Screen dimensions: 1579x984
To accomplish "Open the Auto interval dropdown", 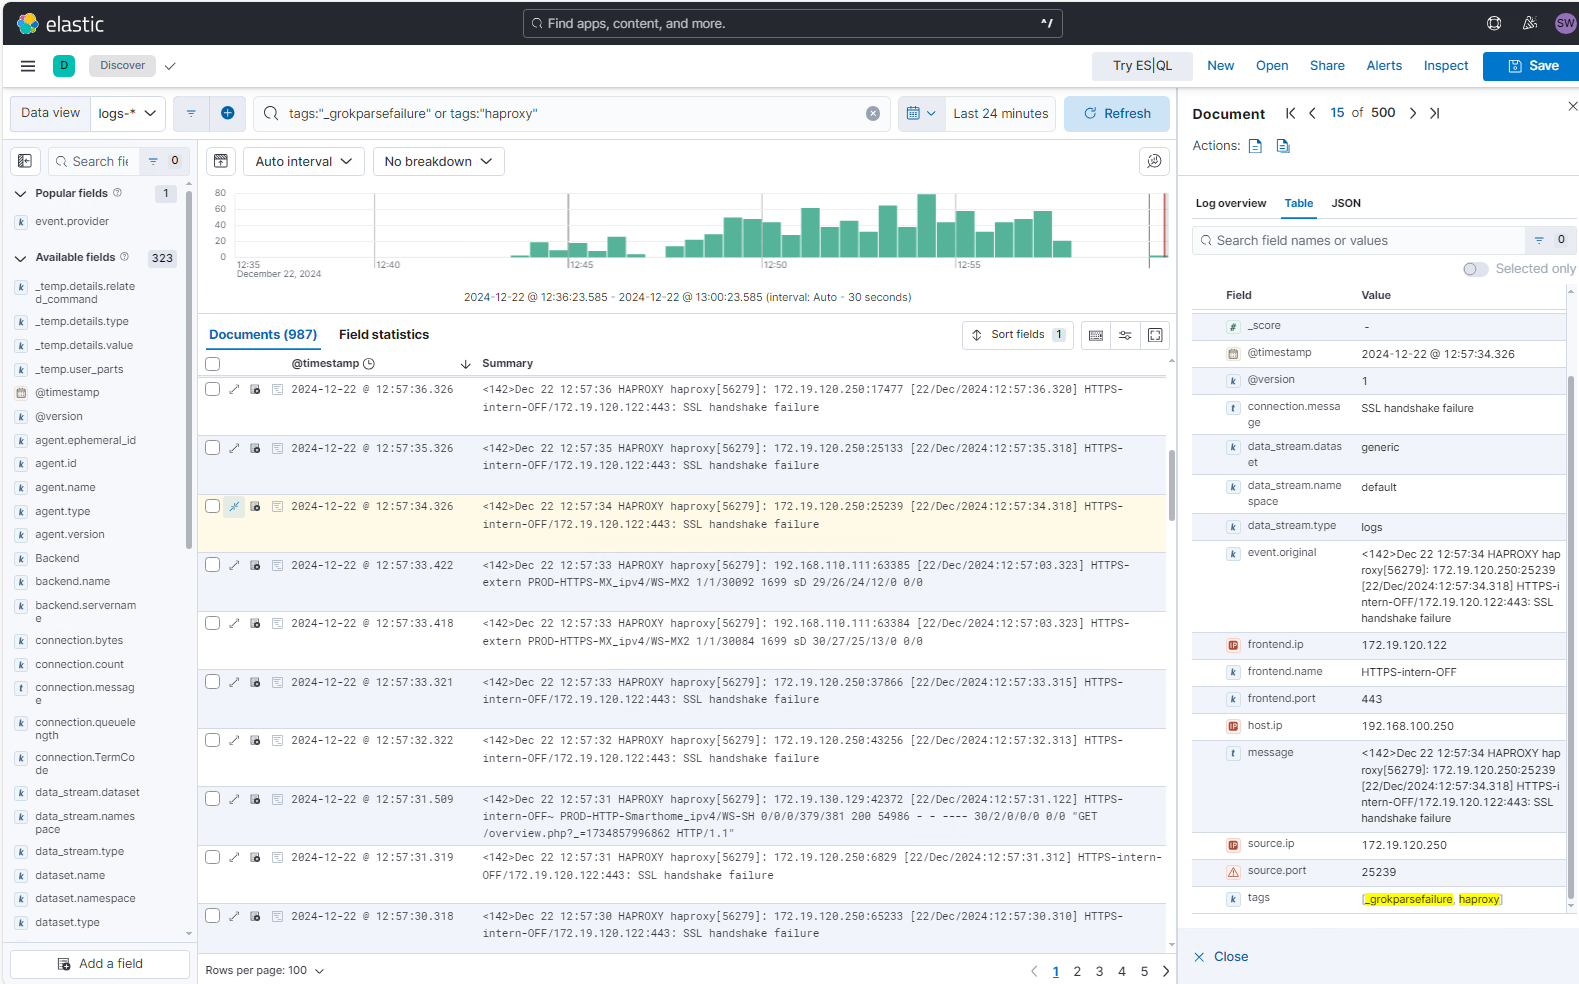I will point(303,161).
